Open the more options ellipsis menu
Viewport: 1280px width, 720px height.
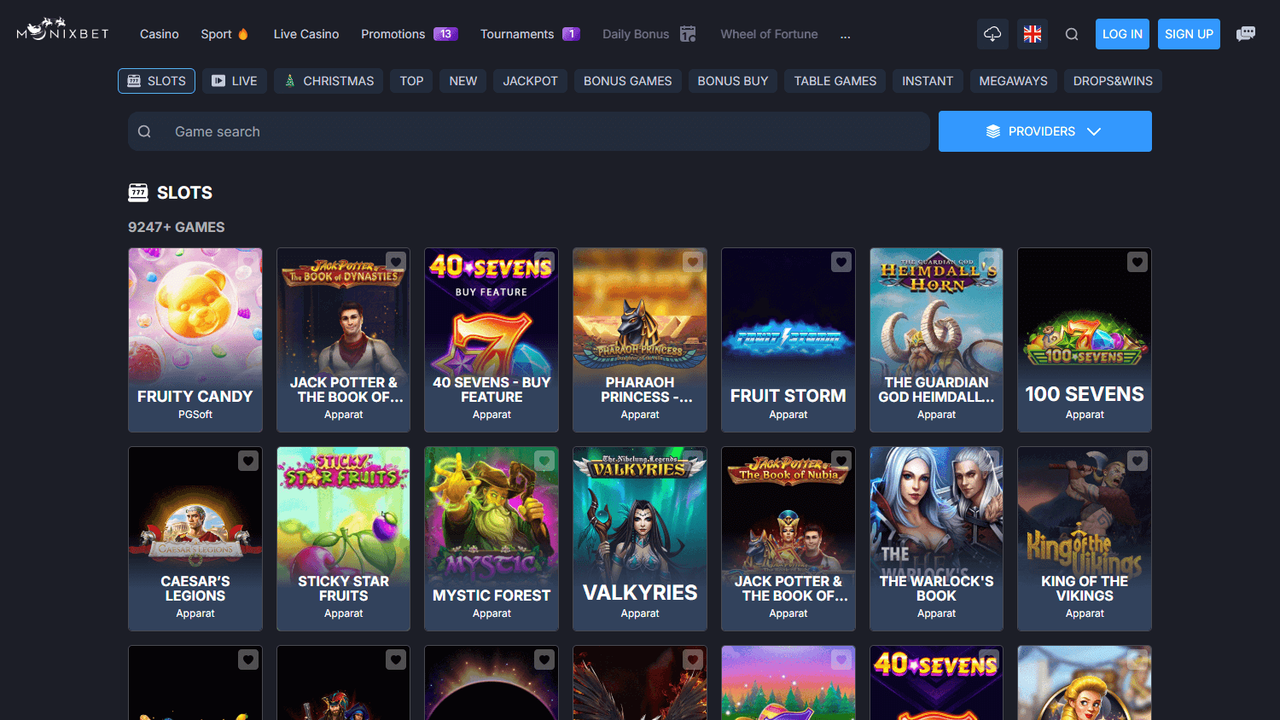846,34
